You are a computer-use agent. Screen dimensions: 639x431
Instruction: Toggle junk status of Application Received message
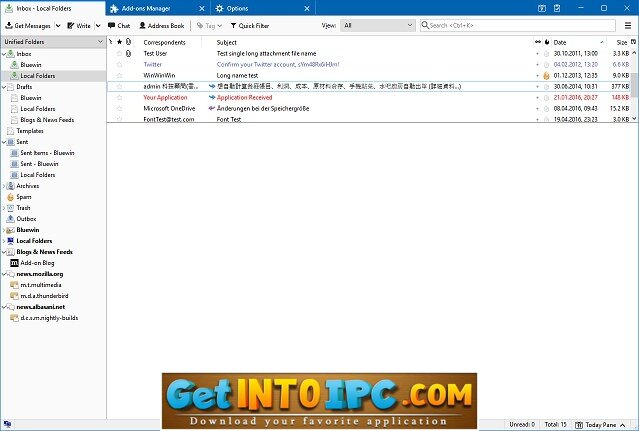pyautogui.click(x=546, y=97)
